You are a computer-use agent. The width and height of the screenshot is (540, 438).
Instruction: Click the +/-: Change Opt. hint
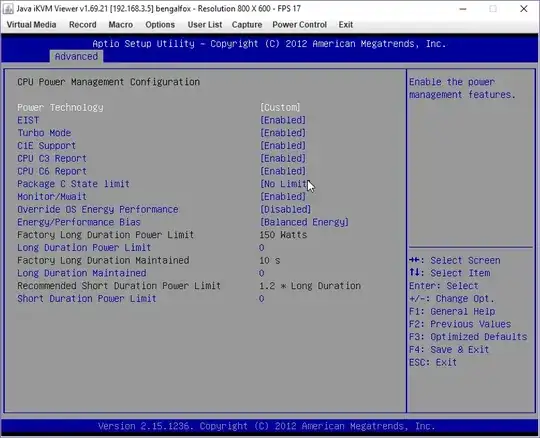tap(451, 299)
